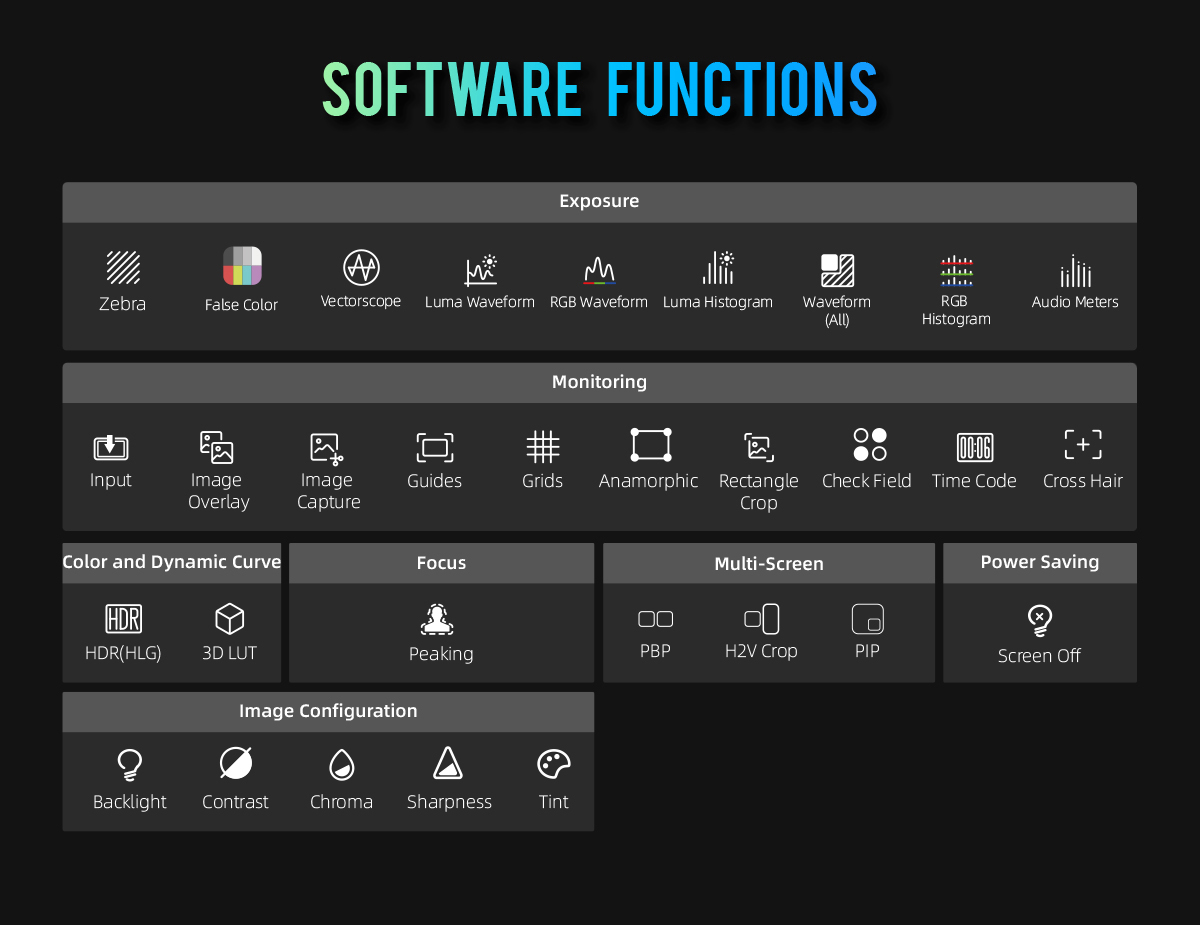Click the False Color swatch icon
Viewport: 1200px width, 925px height.
point(242,266)
